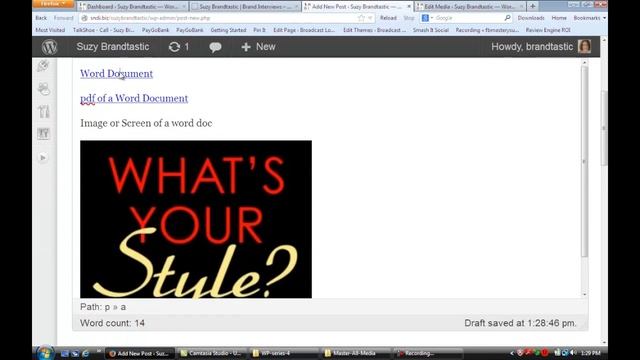
Task: Switch to the Dashboard - Suzy Brandtastic tab
Action: 133,7
